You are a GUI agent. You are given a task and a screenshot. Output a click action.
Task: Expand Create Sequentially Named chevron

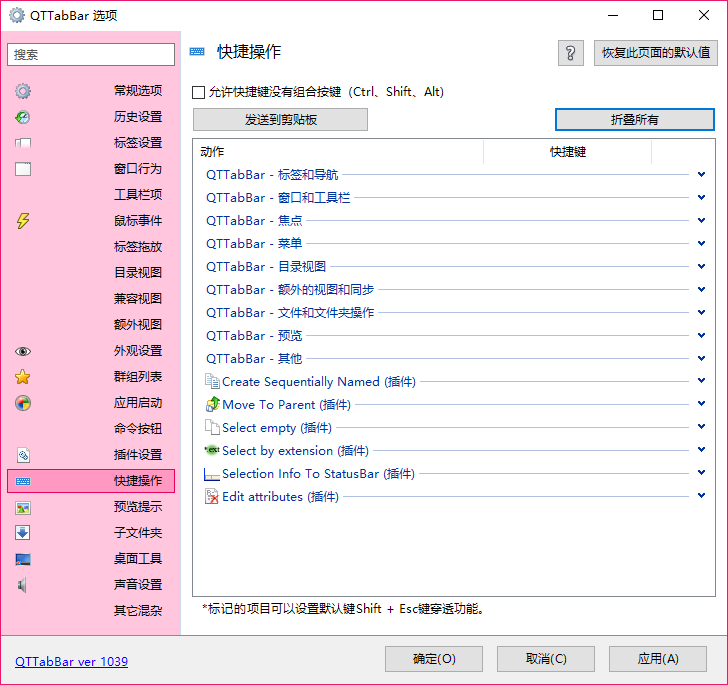coord(702,381)
